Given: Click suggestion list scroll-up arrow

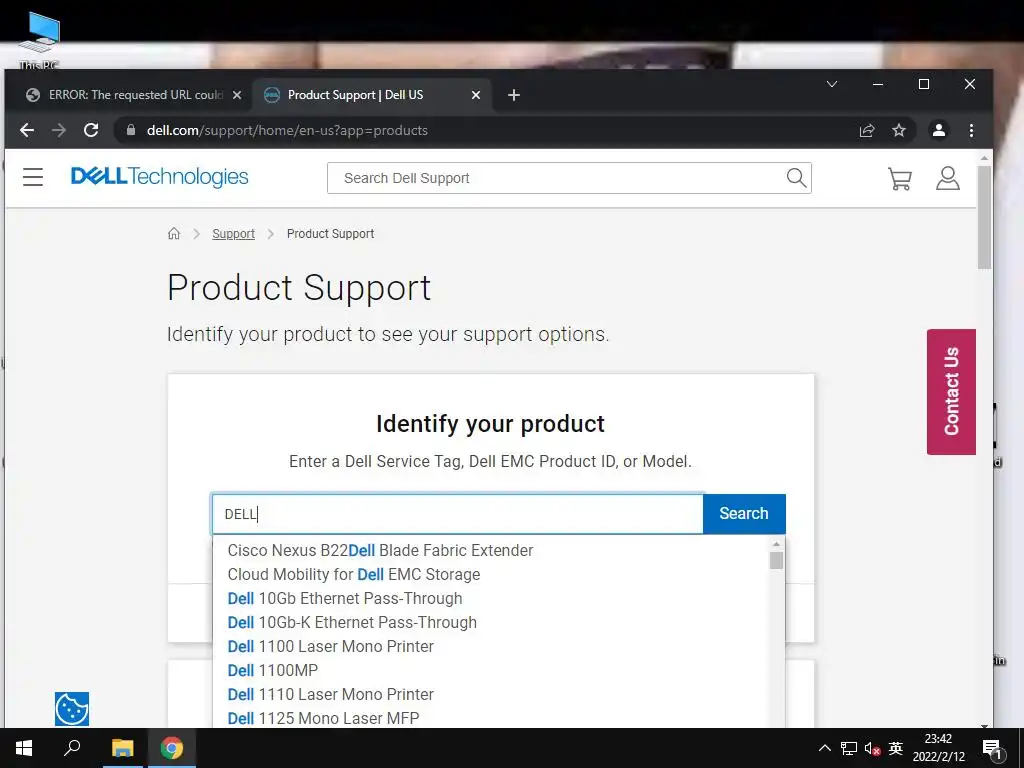Looking at the screenshot, I should tap(776, 543).
